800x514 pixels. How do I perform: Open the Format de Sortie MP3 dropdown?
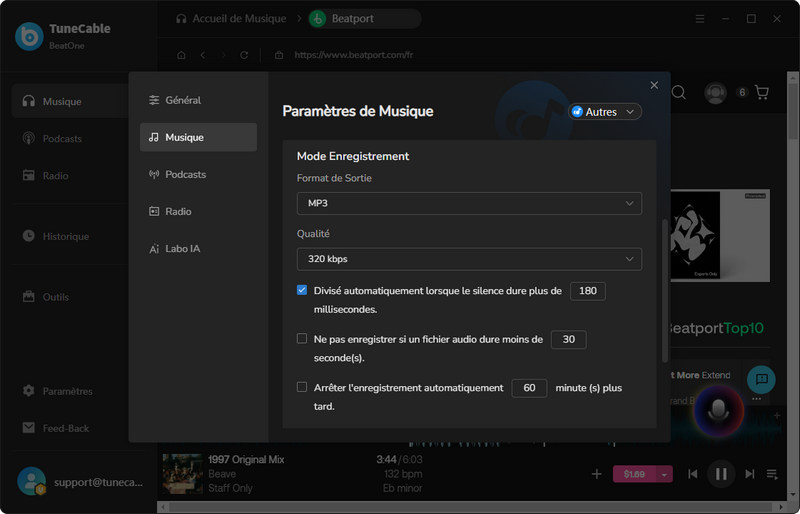[469, 203]
